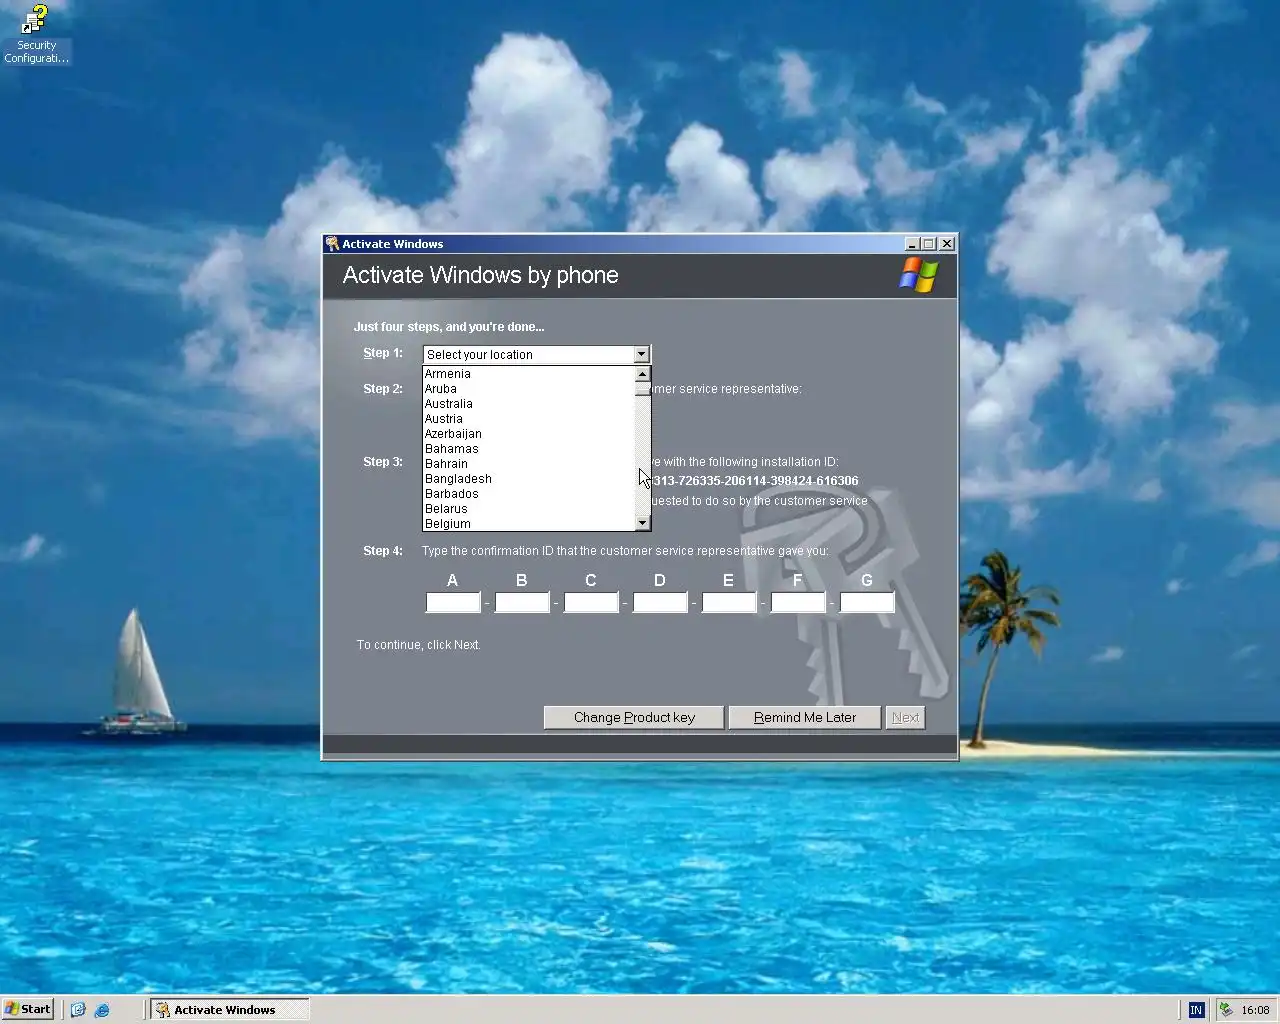Screen dimensions: 1280x1024
Task: Click the network tray icon near the clock
Action: coord(1225,1010)
